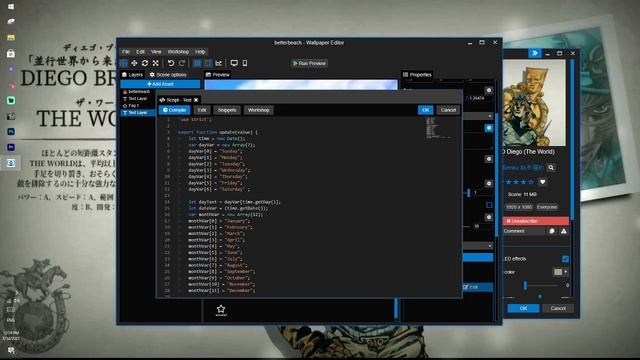Viewport: 640px width, 360px height.
Task: Select the Rotate tool in toolbar
Action: click(x=145, y=63)
